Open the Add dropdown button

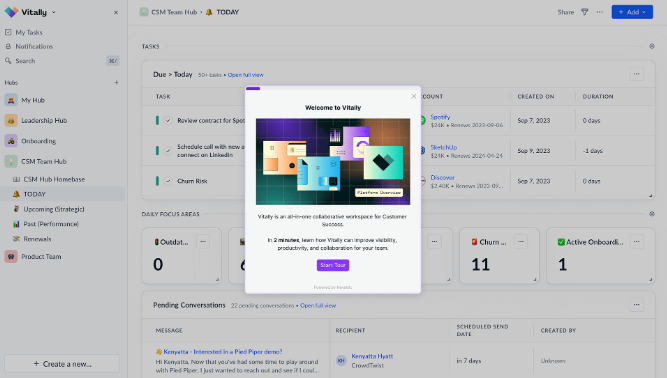(x=632, y=12)
